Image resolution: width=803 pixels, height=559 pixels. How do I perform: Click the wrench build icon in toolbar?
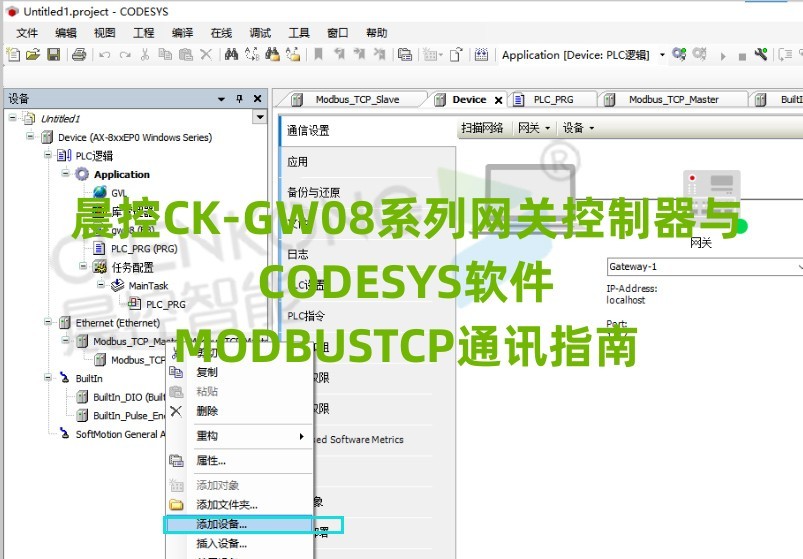(x=761, y=54)
